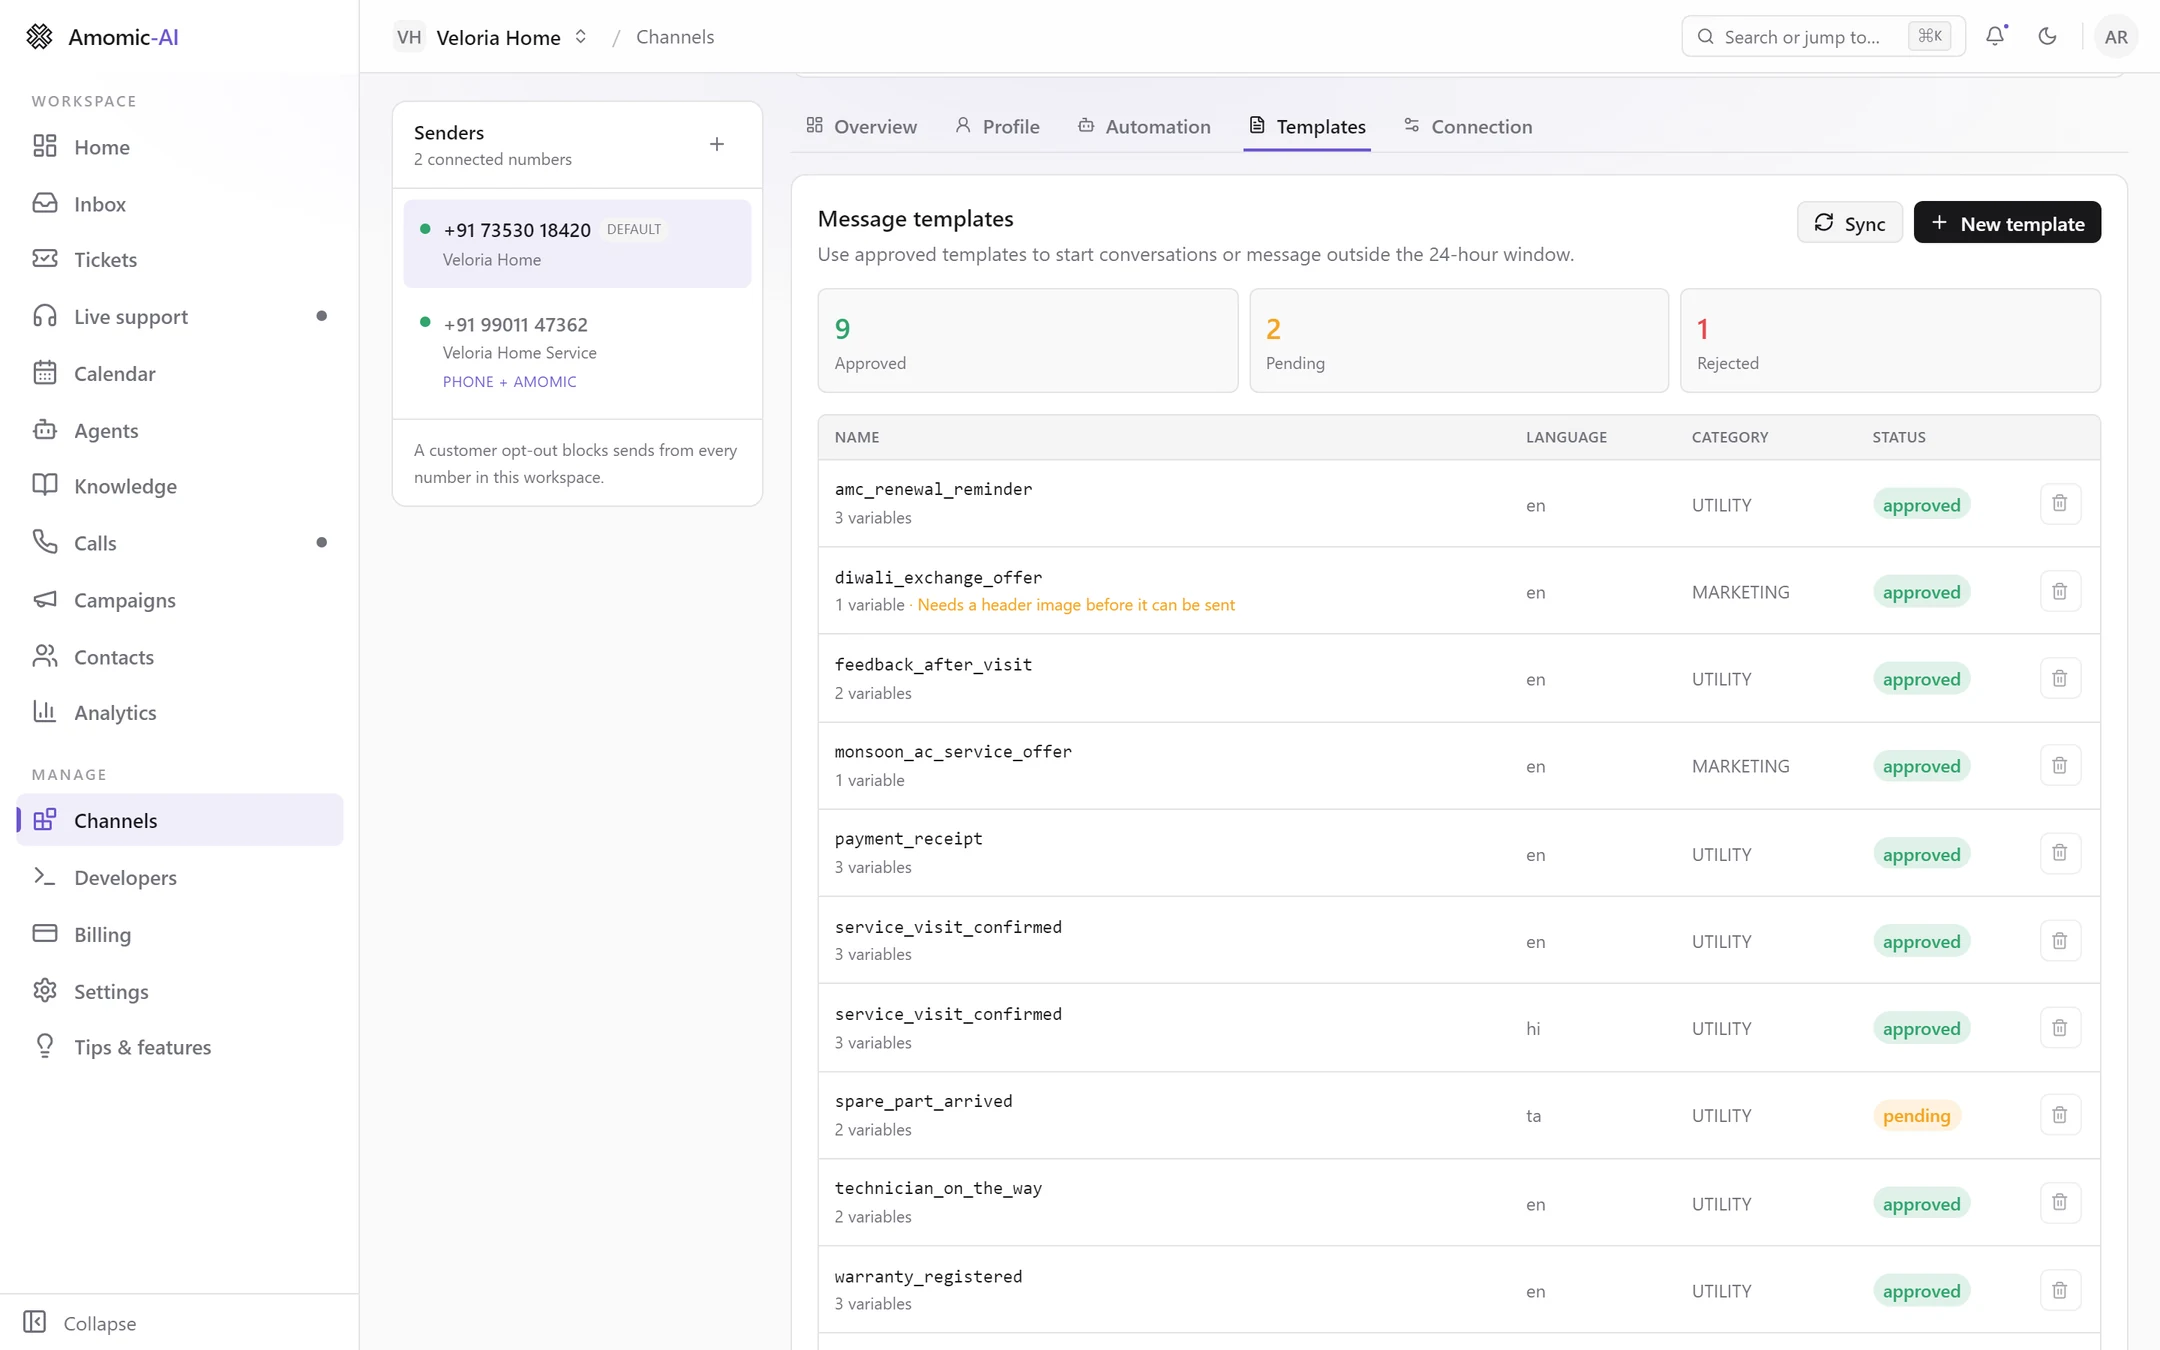The height and width of the screenshot is (1350, 2160).
Task: Open the Home sidebar item
Action: pyautogui.click(x=180, y=146)
